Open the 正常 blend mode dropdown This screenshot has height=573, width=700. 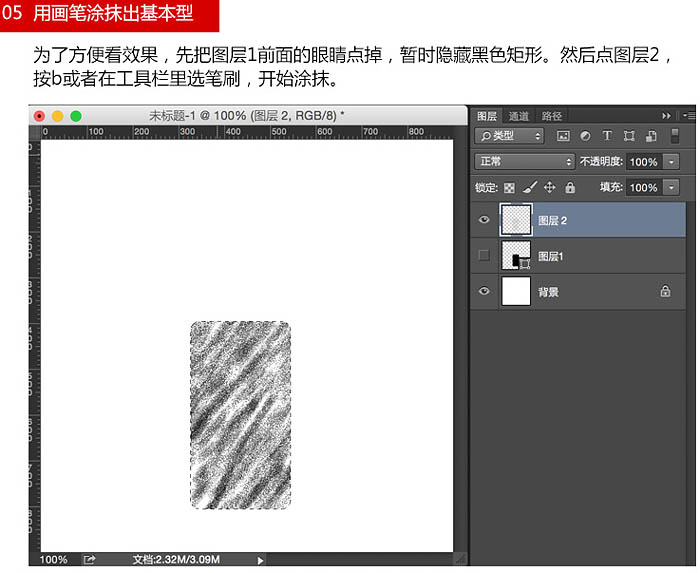524,162
